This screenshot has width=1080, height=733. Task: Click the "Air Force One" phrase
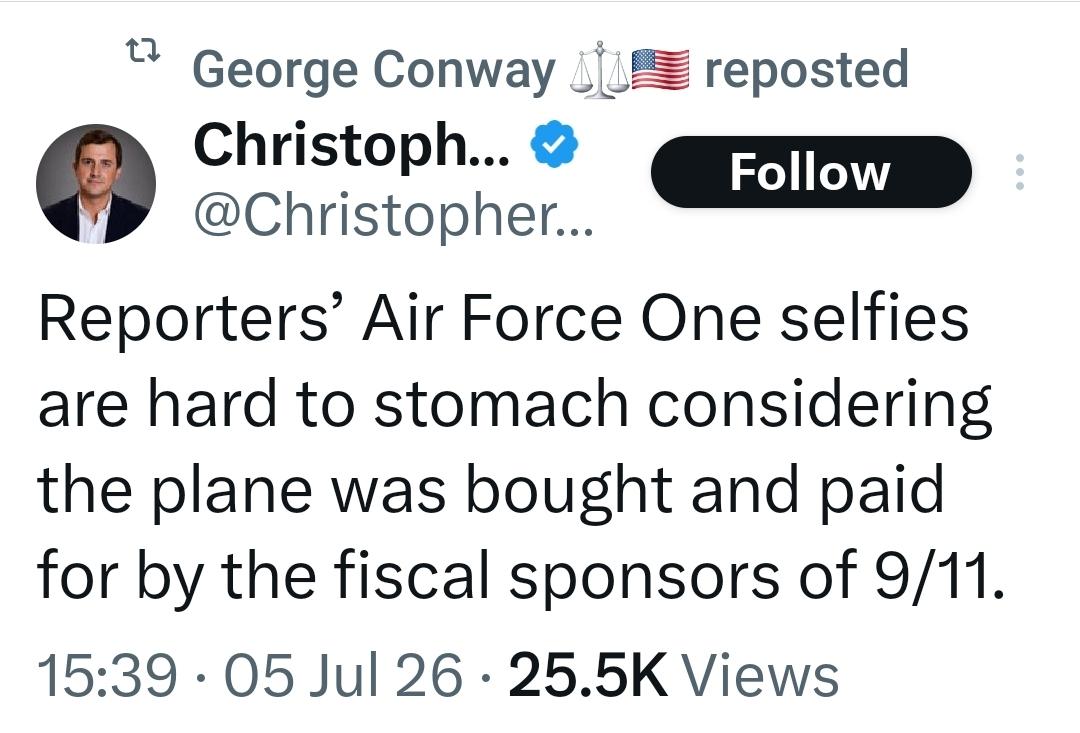pyautogui.click(x=562, y=319)
